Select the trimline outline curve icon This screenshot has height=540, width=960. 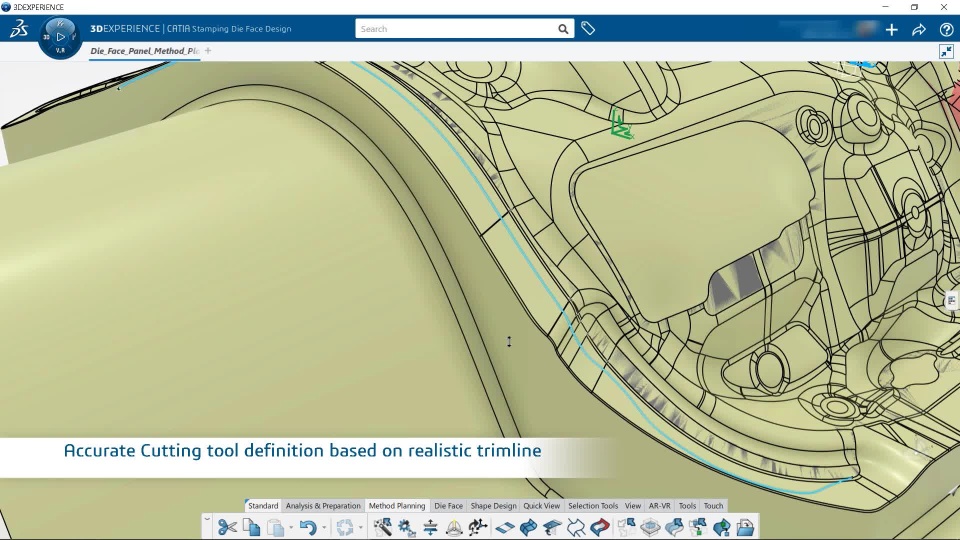coord(576,527)
